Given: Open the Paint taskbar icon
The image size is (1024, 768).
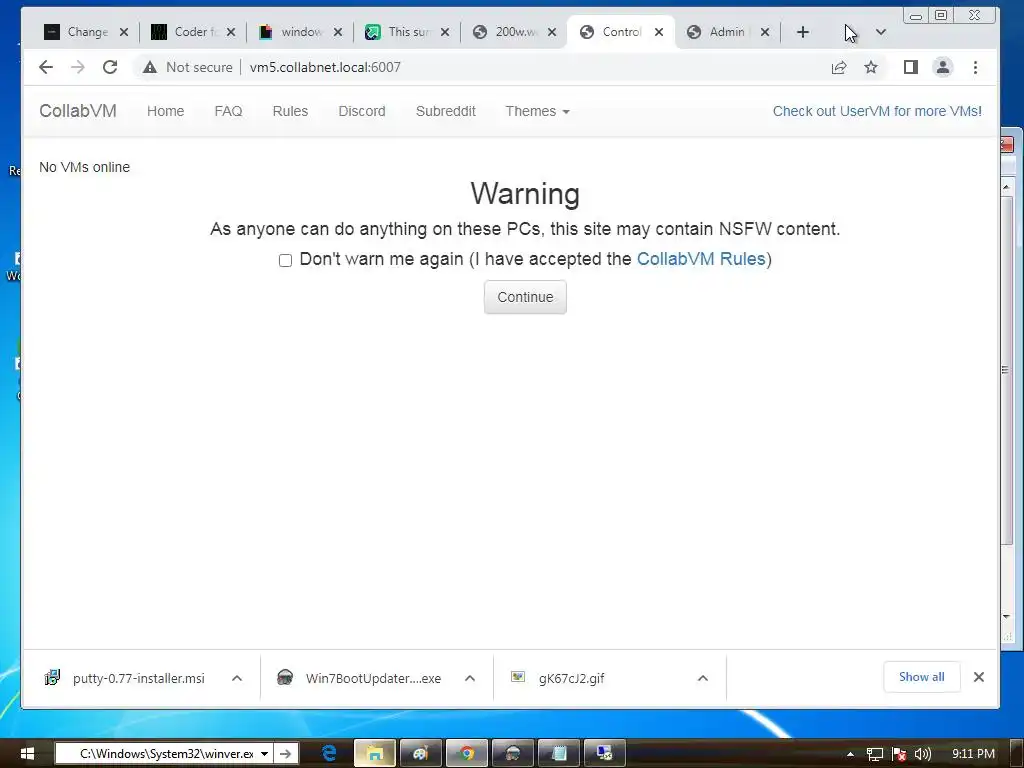Looking at the screenshot, I should pos(421,753).
